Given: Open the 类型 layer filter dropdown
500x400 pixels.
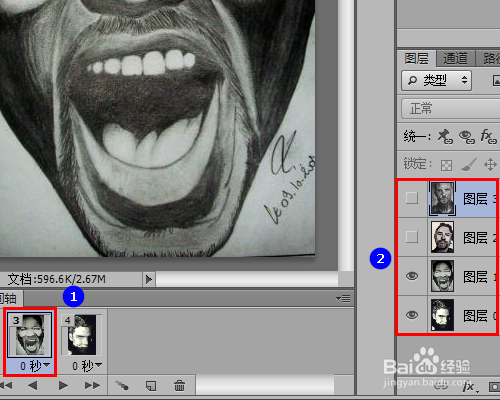Looking at the screenshot, I should 436,80.
